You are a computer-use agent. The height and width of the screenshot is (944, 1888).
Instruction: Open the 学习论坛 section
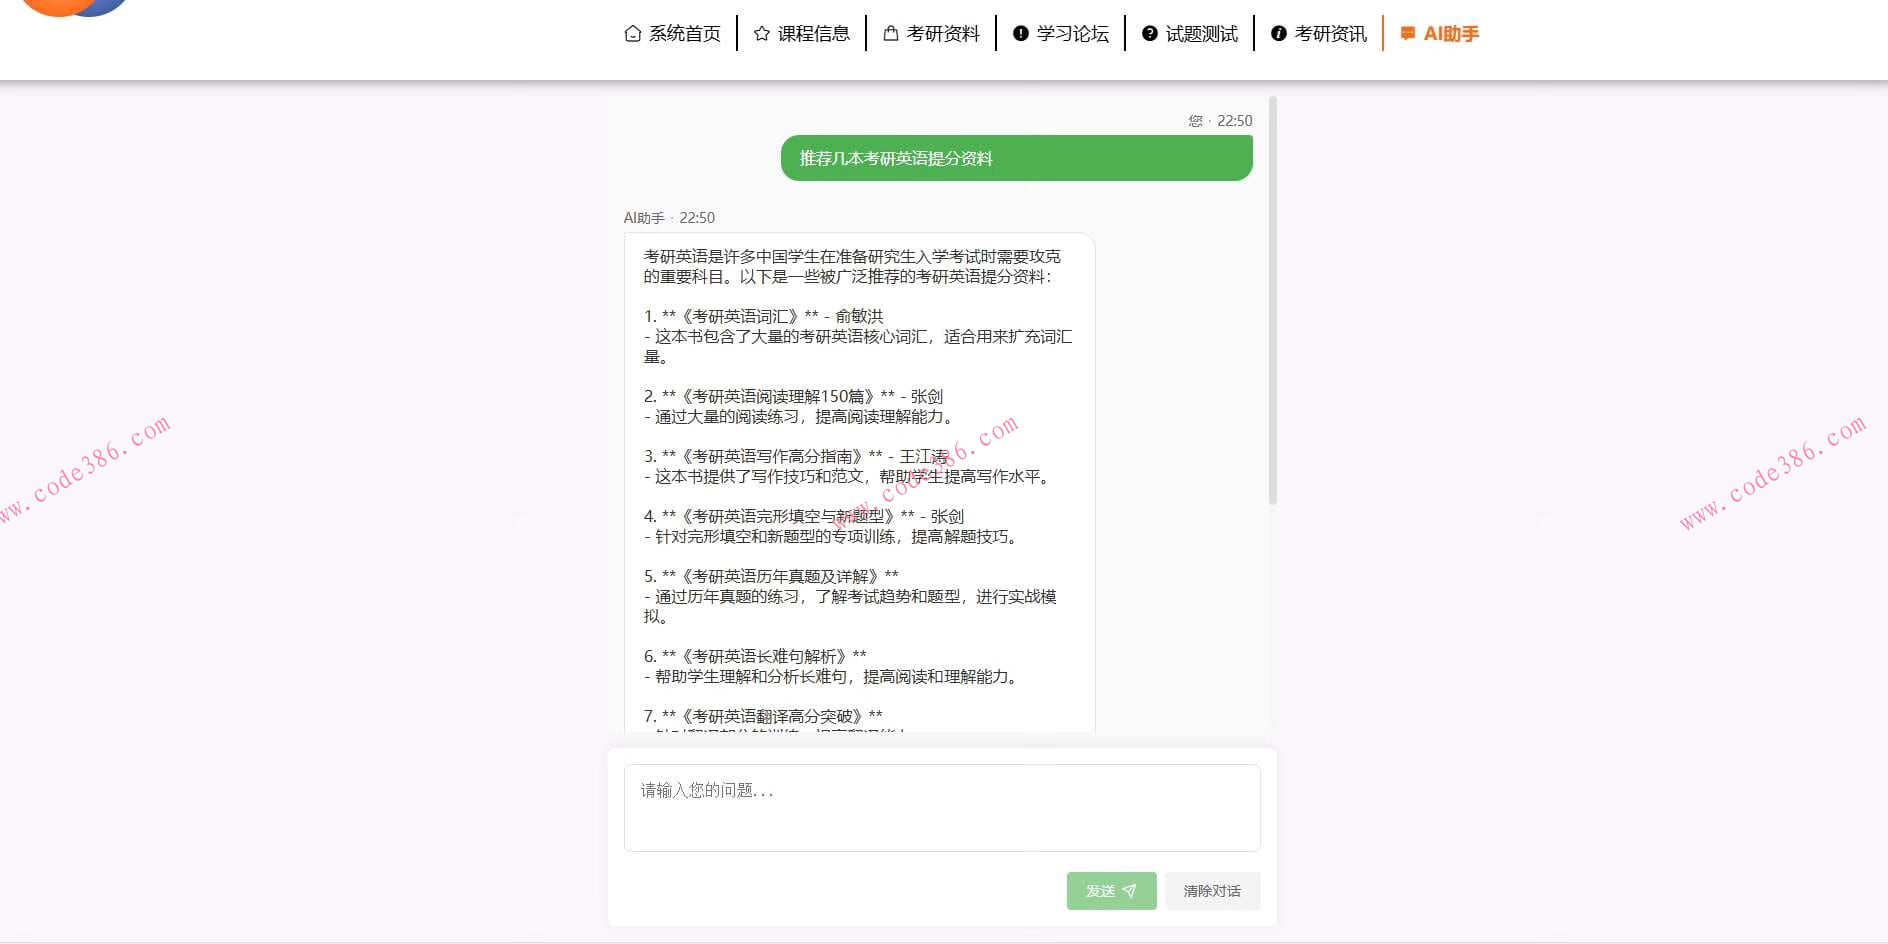click(1072, 32)
